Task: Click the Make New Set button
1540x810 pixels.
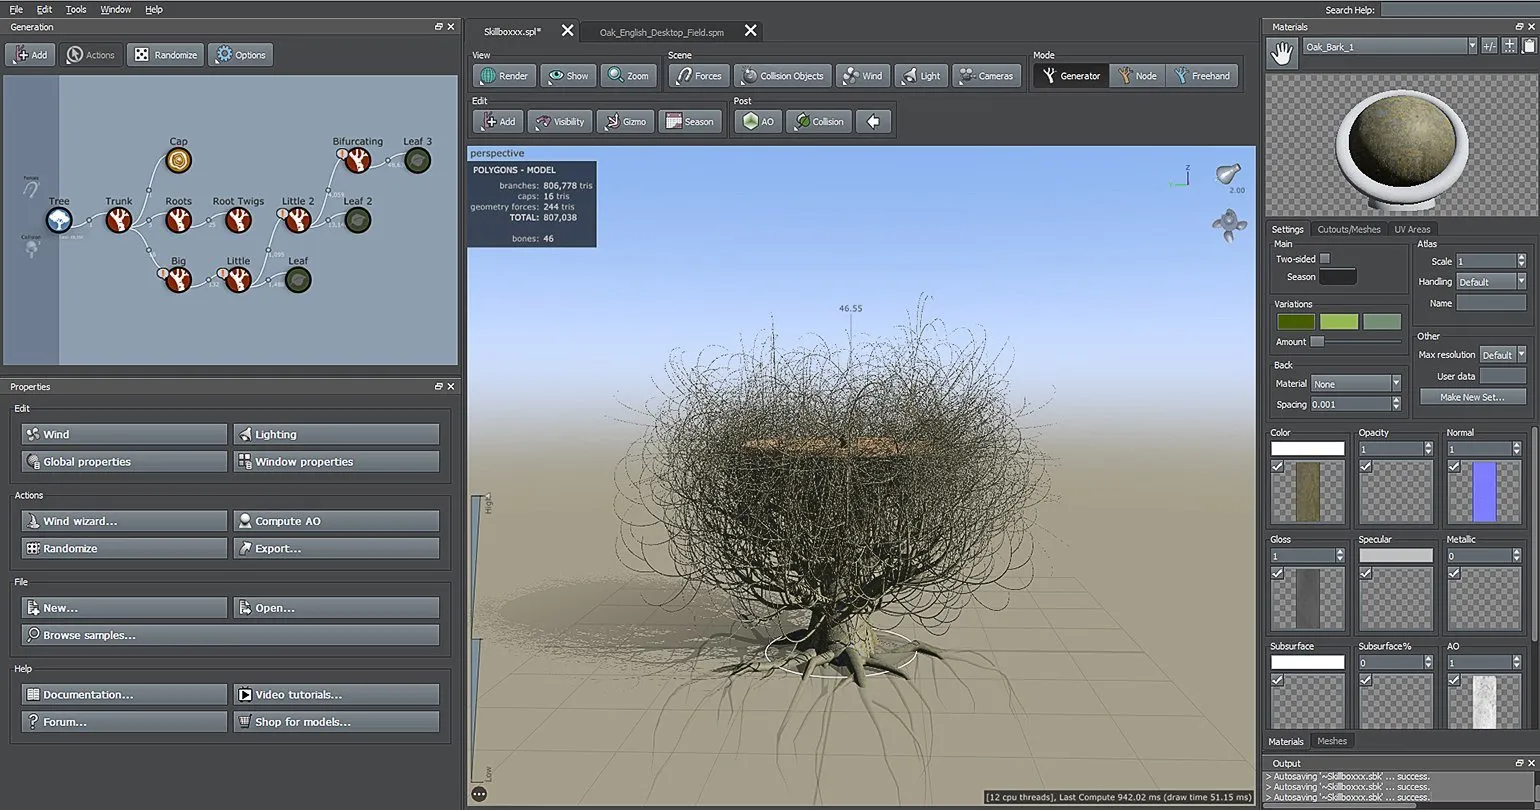Action: pyautogui.click(x=1472, y=397)
